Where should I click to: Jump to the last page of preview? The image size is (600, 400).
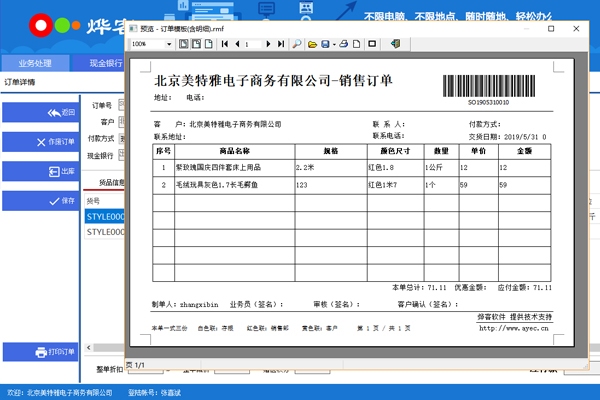tap(281, 44)
